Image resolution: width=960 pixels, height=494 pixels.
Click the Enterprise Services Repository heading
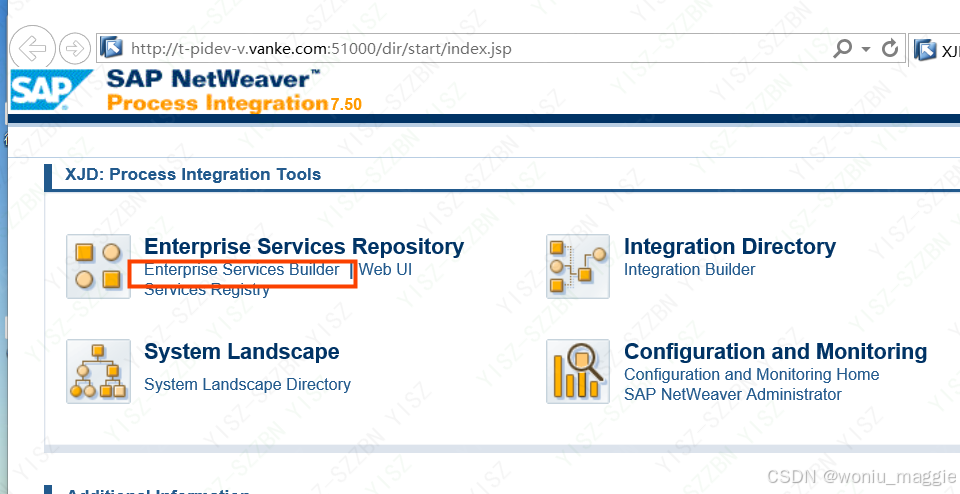click(304, 247)
